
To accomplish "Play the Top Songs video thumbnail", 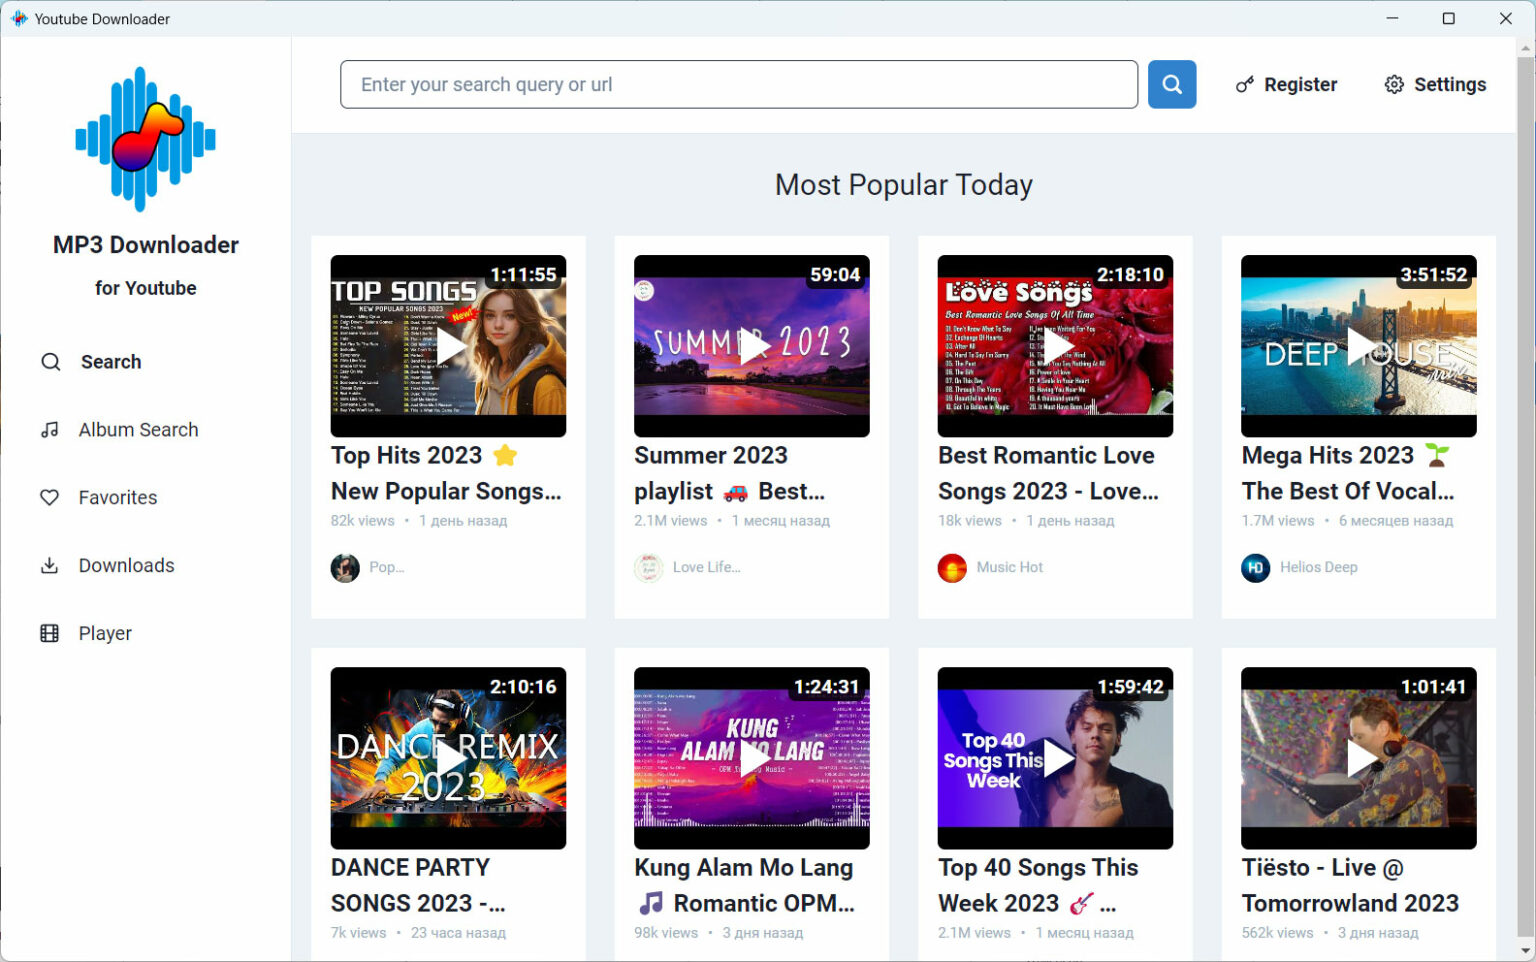I will (x=449, y=346).
